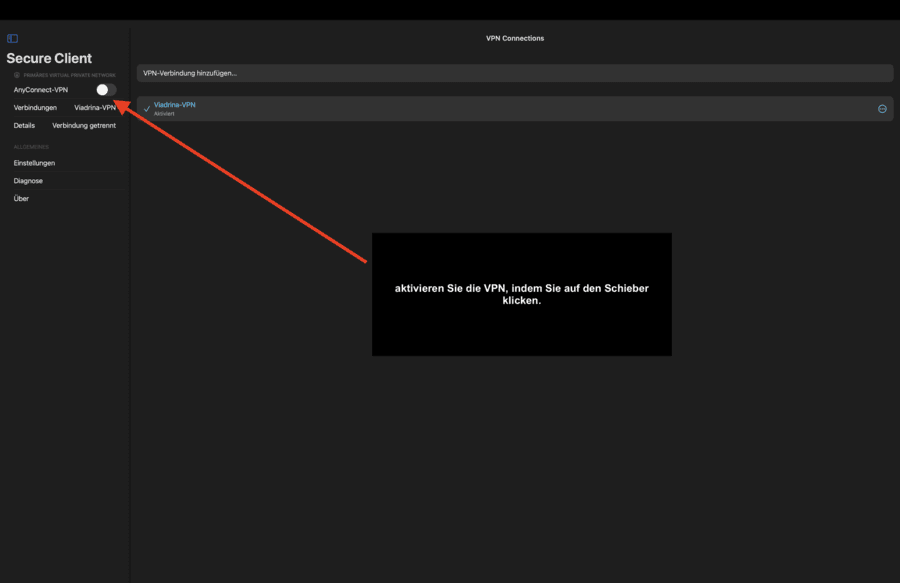Screen dimensions: 900x583
Task: Open the Diagnose section
Action: pos(65,181)
